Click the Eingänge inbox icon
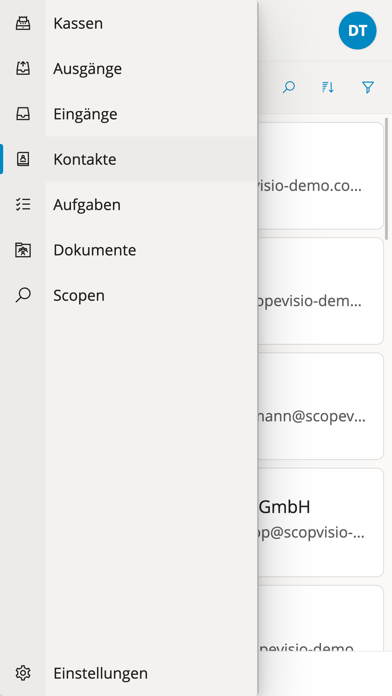 (23, 114)
